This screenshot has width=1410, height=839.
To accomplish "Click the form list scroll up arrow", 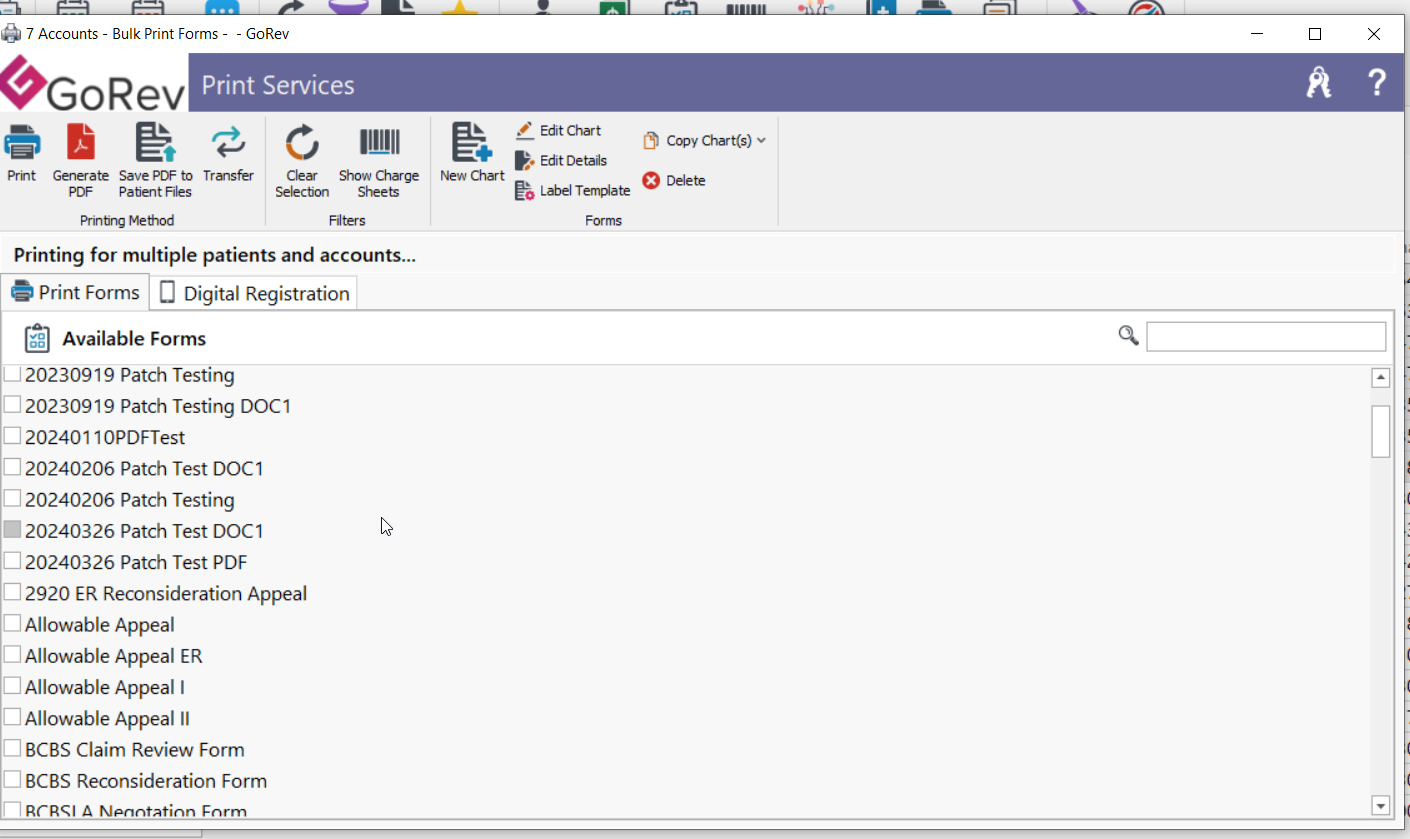I will click(x=1381, y=378).
